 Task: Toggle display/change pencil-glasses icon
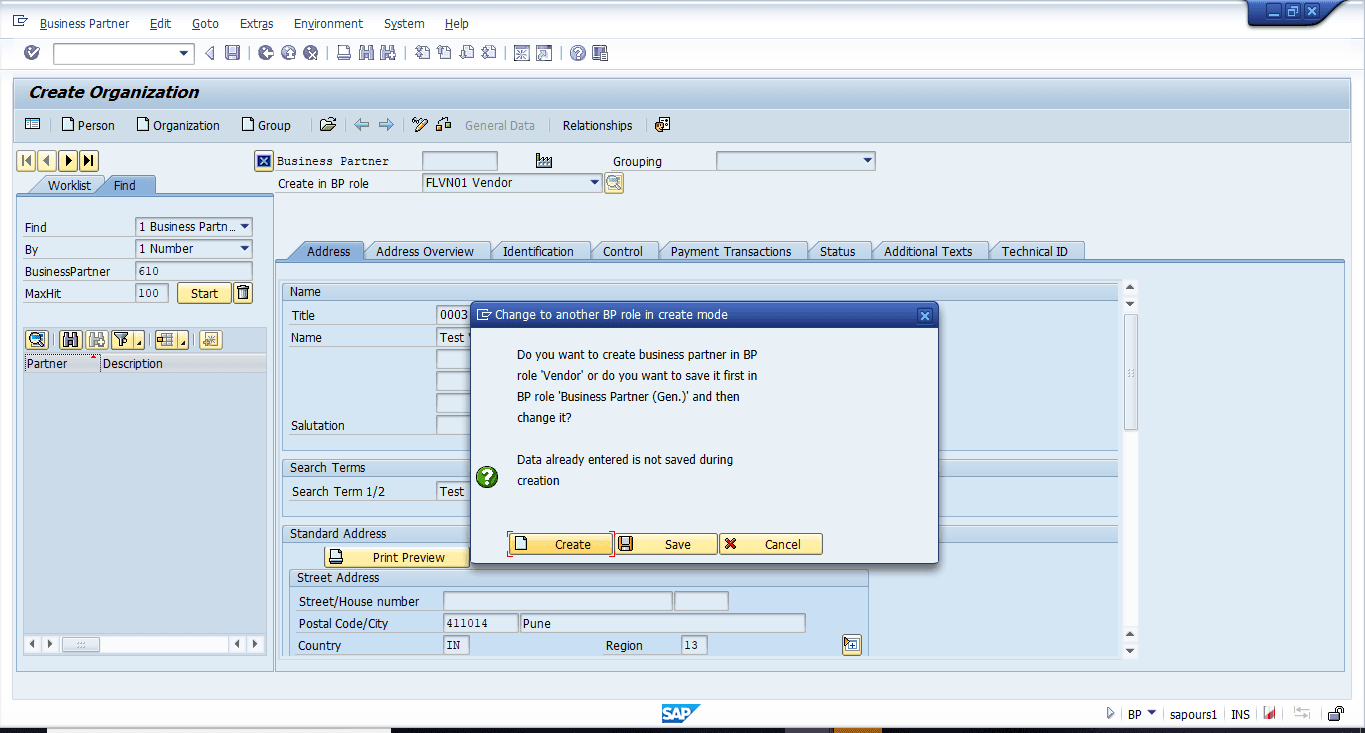tap(420, 125)
